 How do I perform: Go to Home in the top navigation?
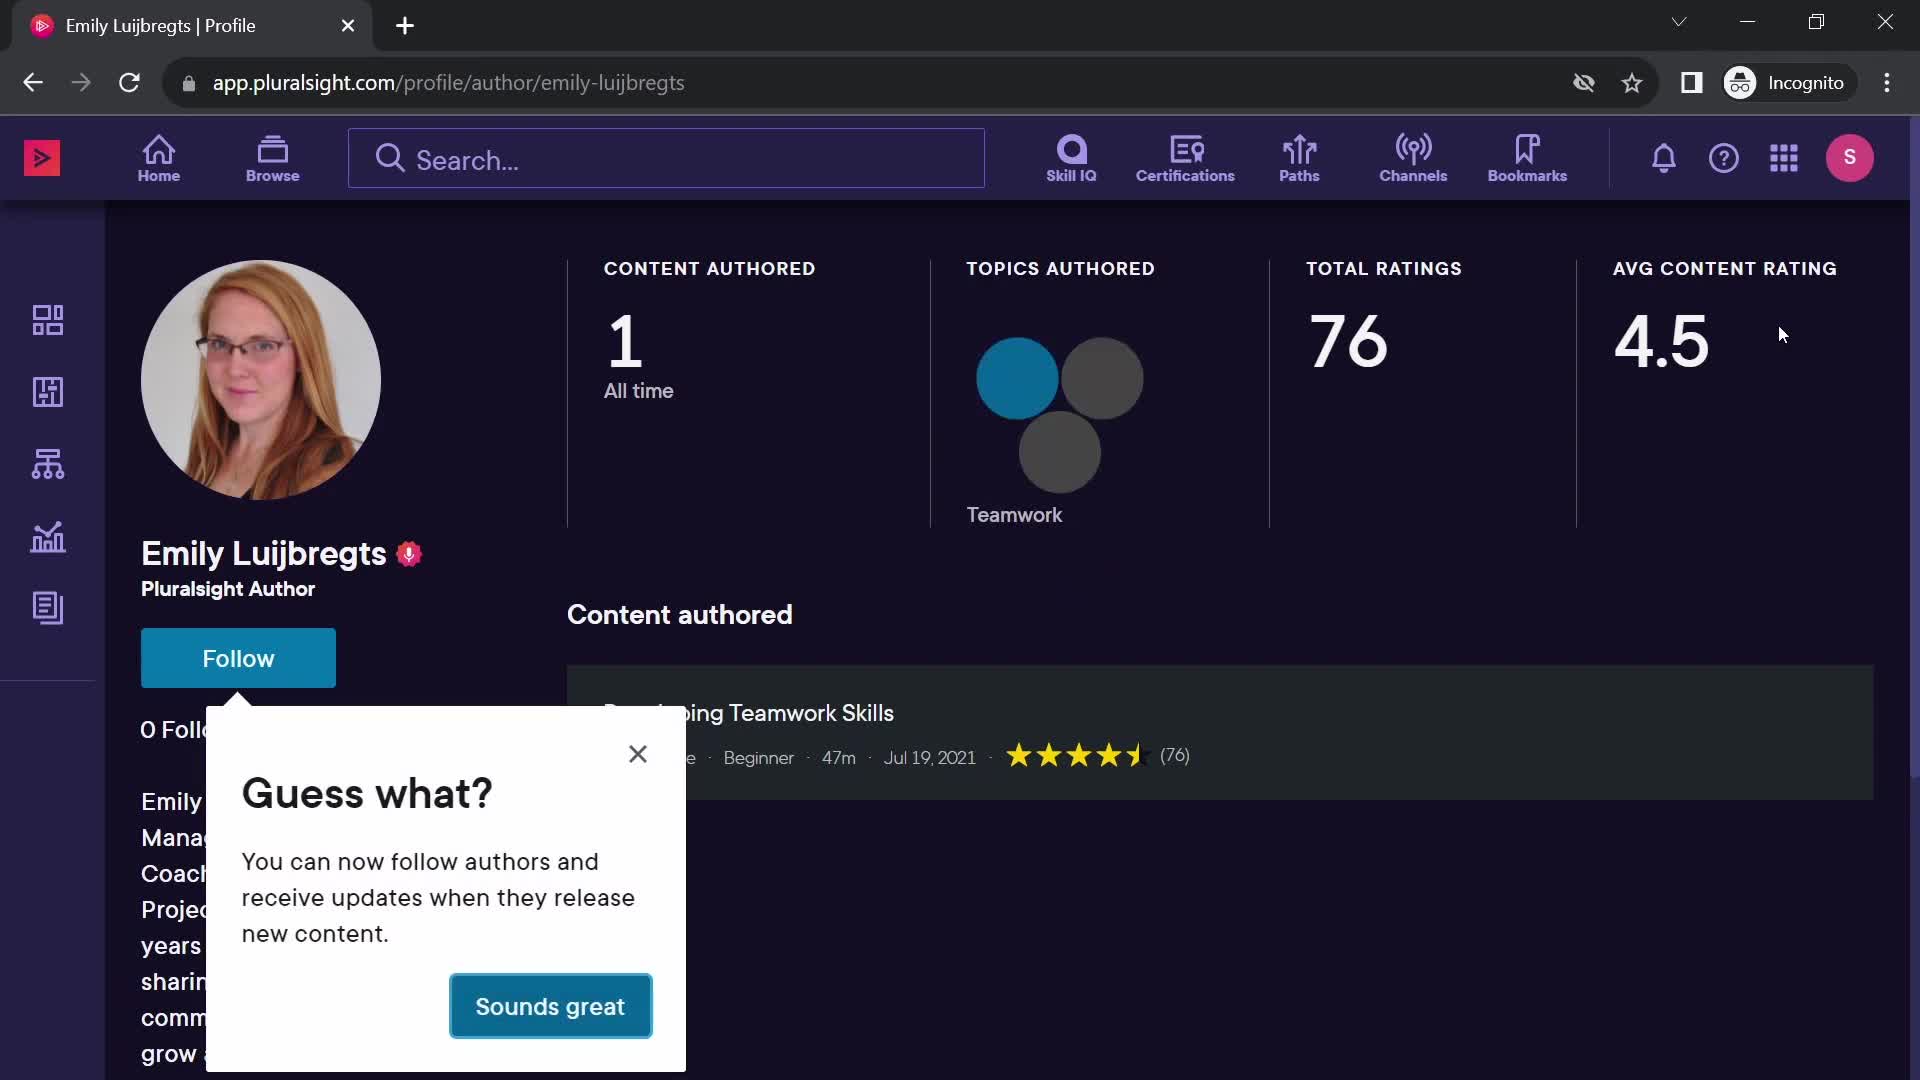(x=159, y=158)
